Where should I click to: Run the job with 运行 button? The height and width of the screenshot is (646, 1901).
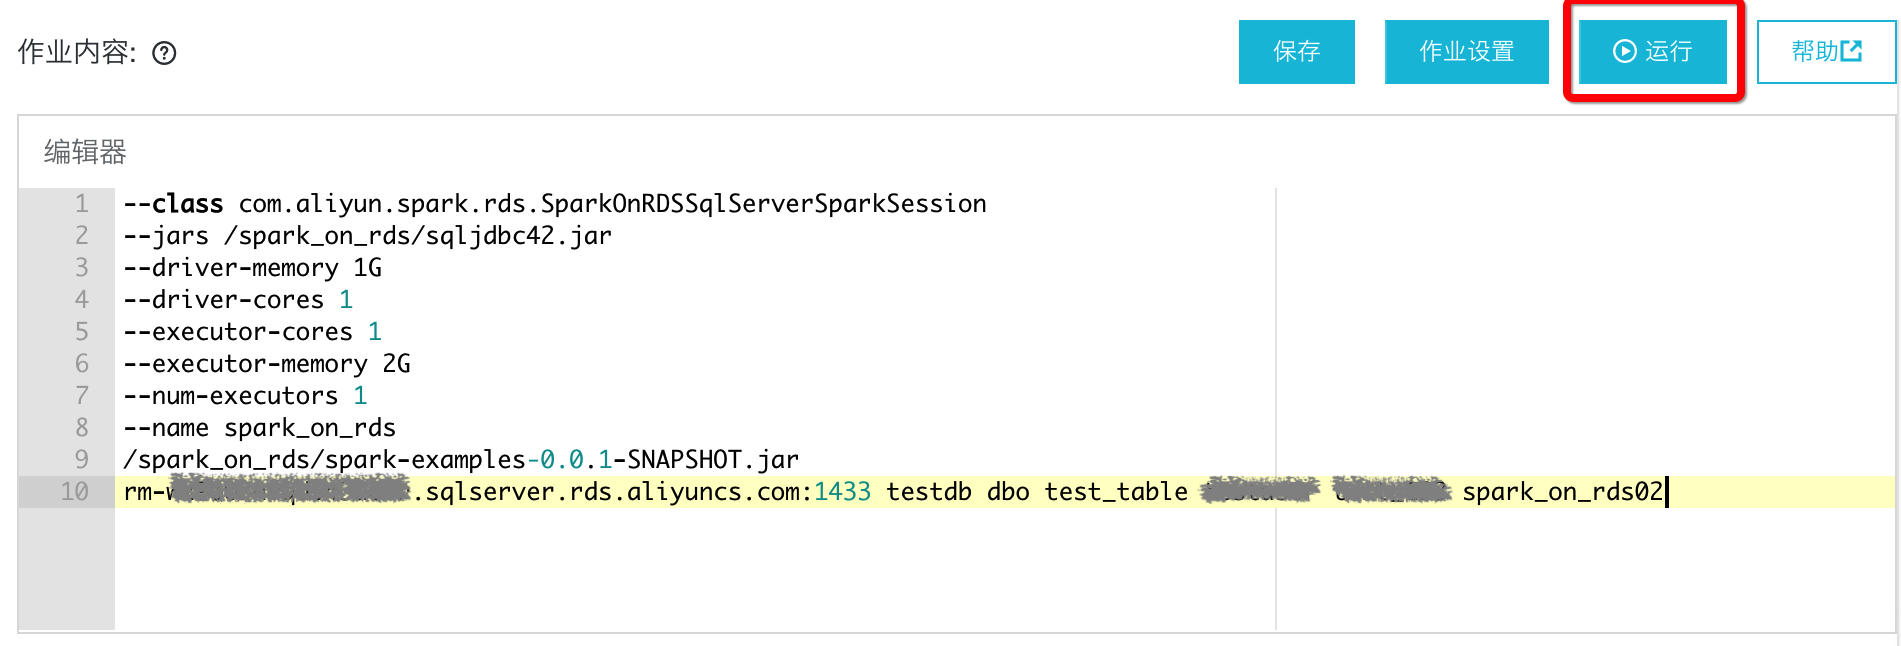(1652, 51)
